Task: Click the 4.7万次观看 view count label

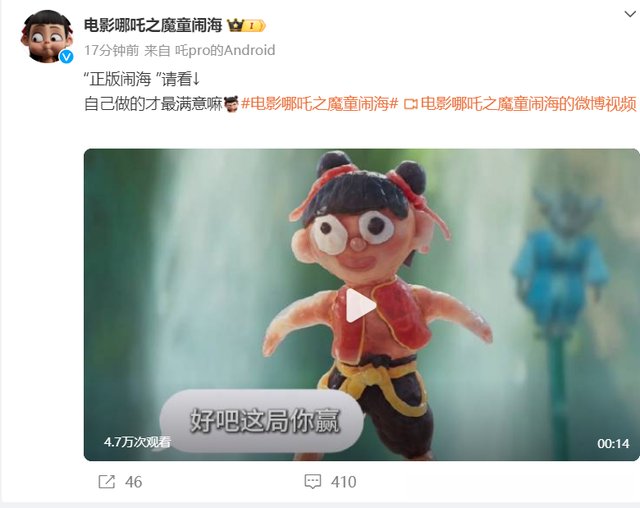Action: [x=137, y=442]
